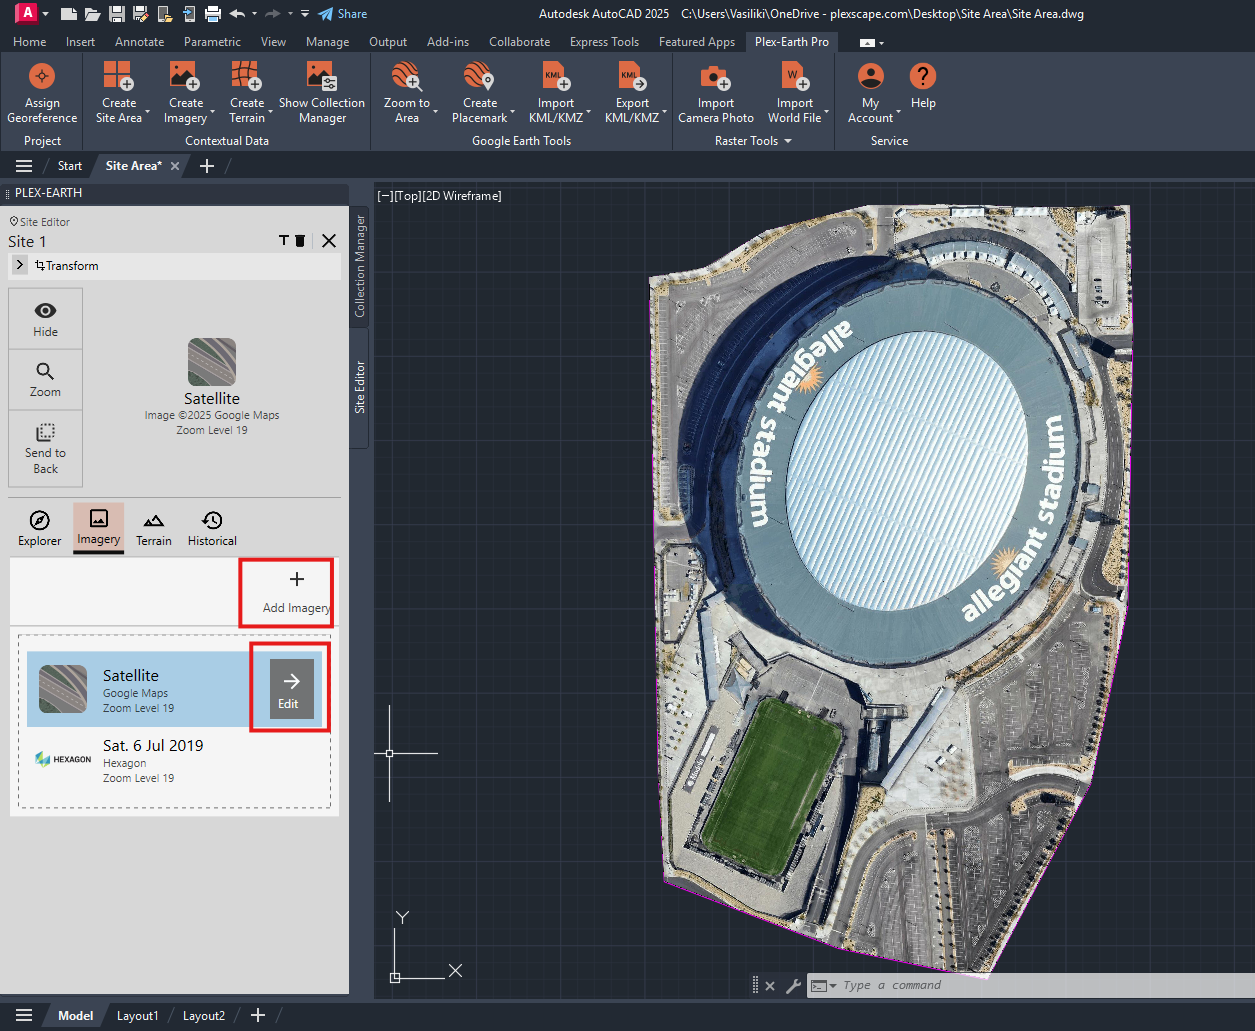Open the Express Tools ribbon tab
Screen dimensions: 1255x1031
(x=604, y=42)
